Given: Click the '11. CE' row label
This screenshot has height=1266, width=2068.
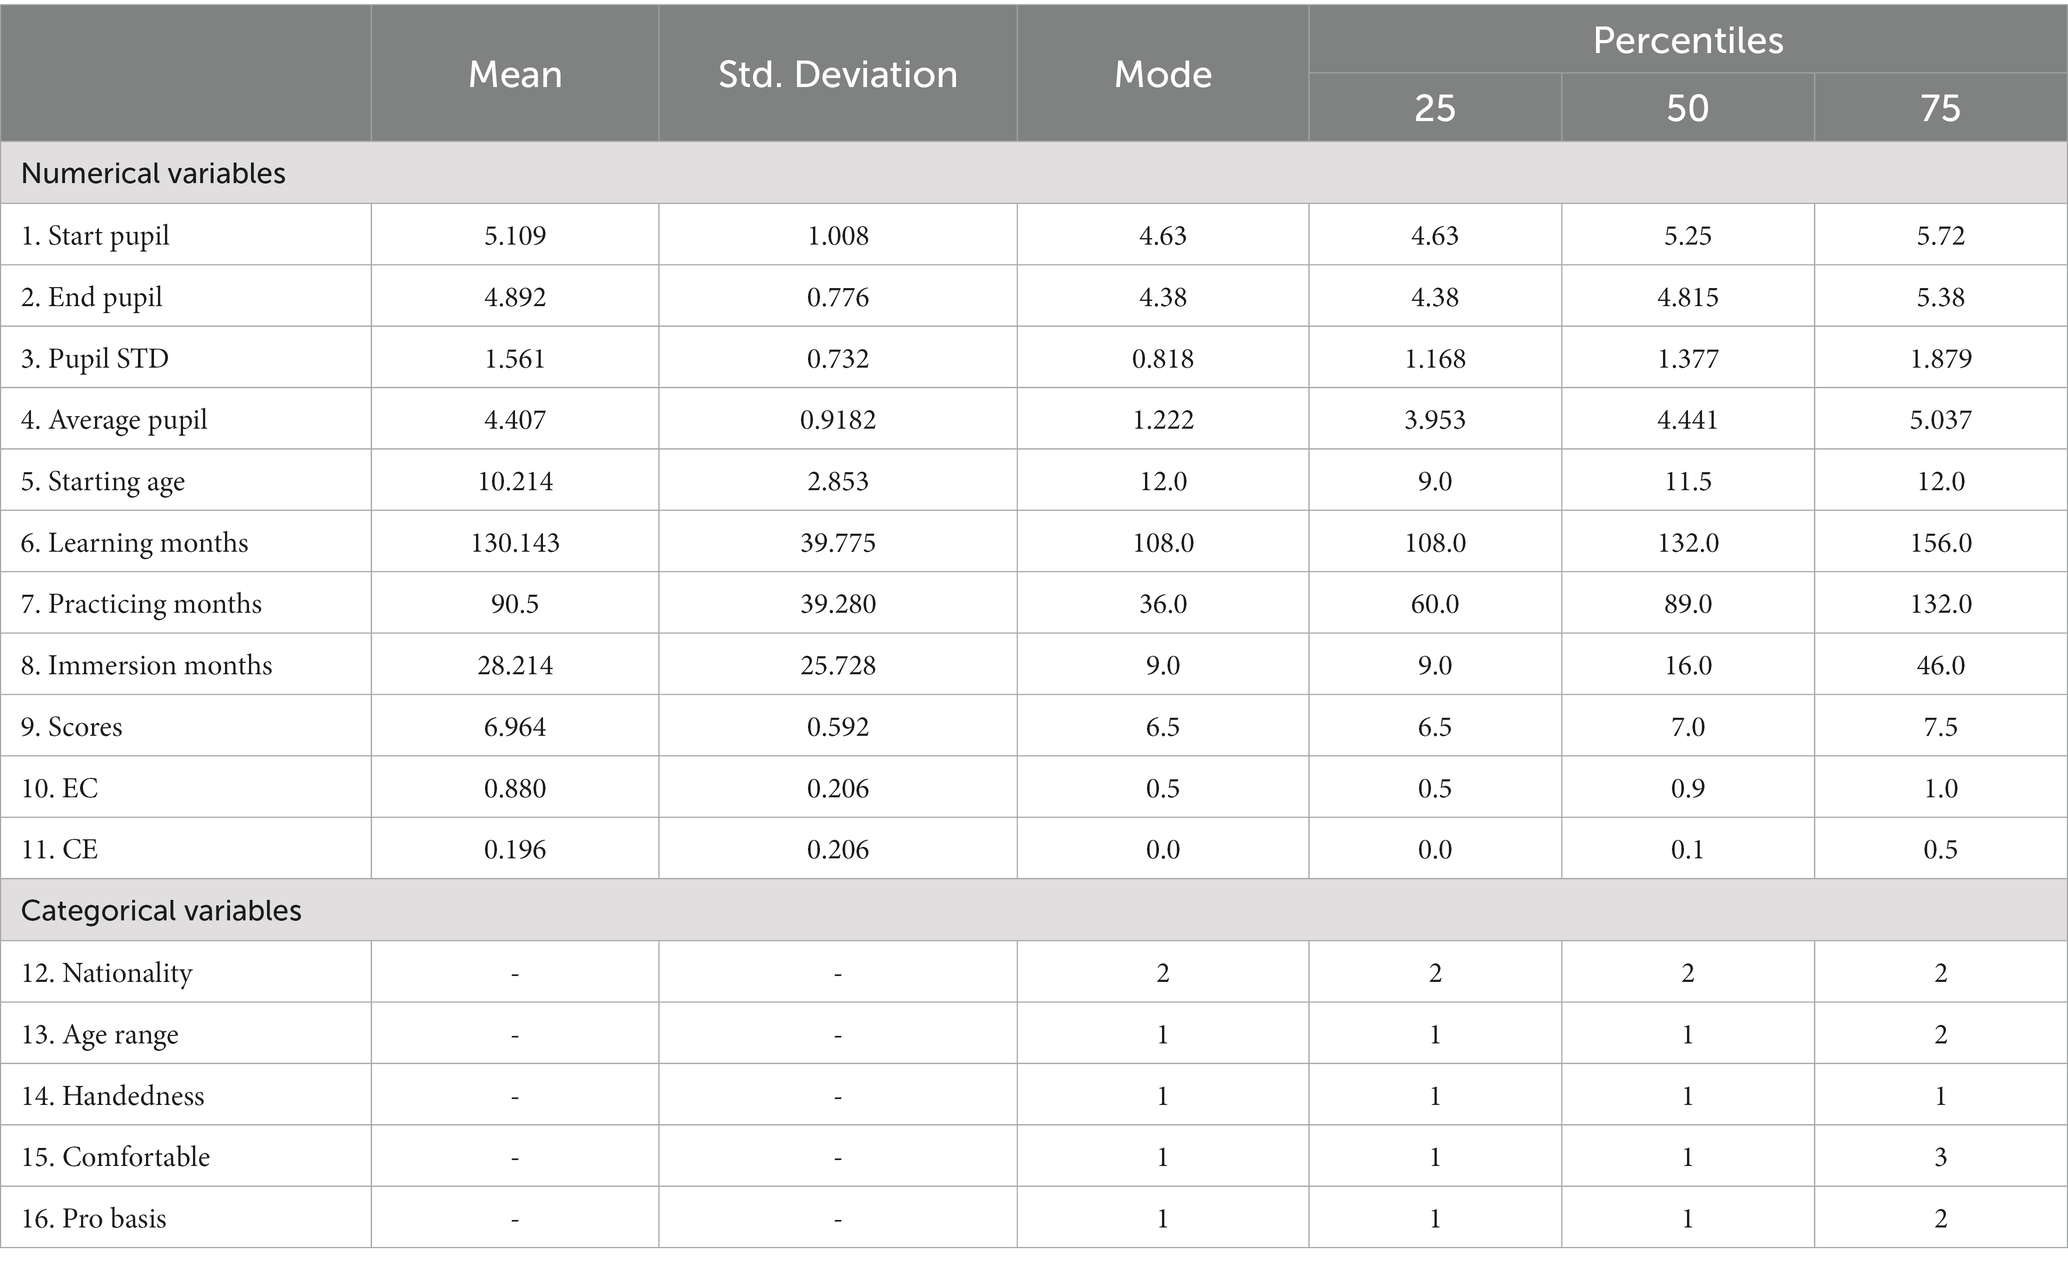Looking at the screenshot, I should pos(60,850).
